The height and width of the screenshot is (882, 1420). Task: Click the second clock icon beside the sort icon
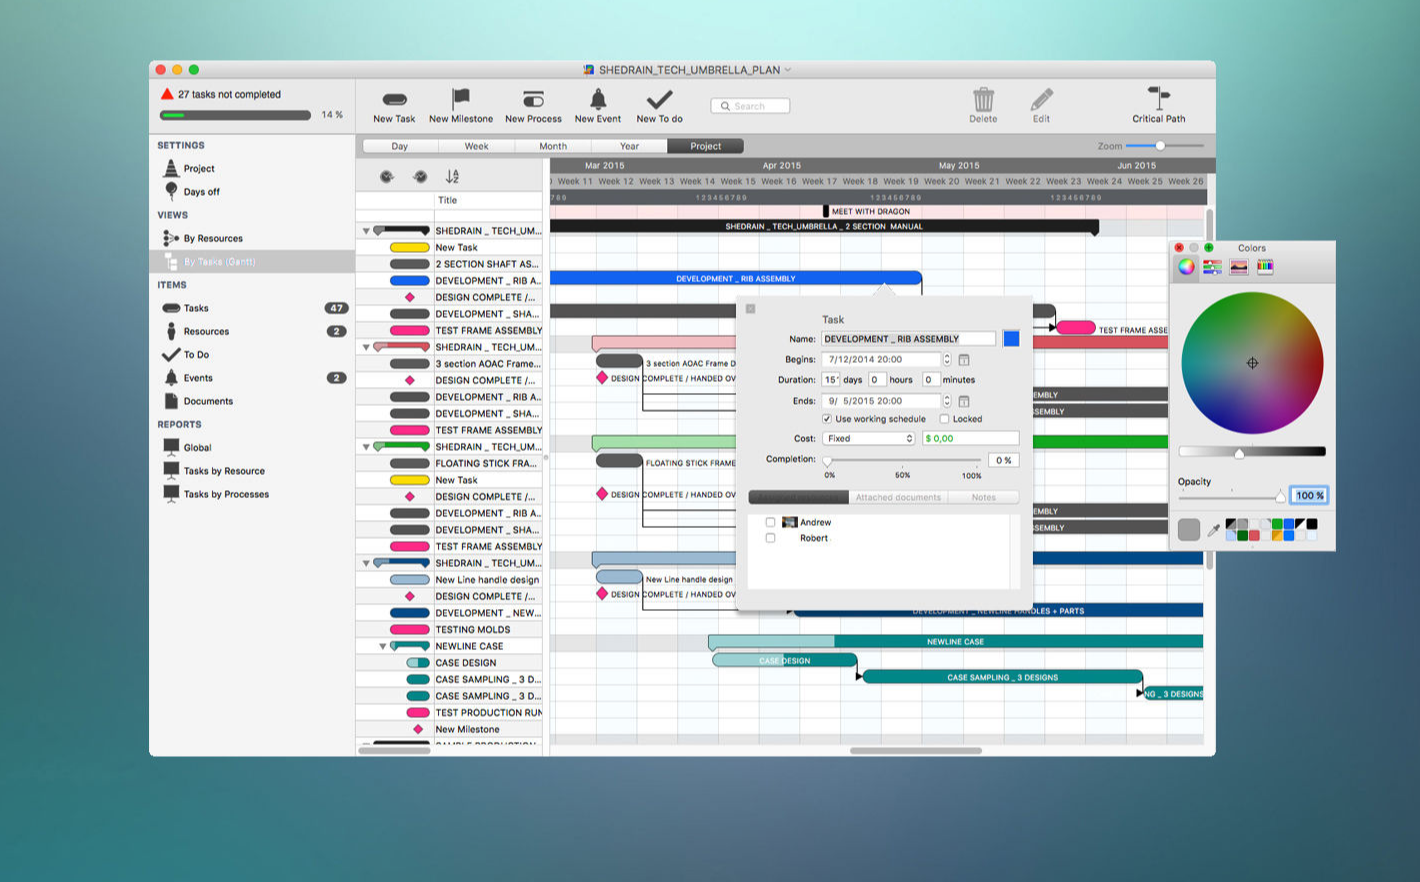420,176
